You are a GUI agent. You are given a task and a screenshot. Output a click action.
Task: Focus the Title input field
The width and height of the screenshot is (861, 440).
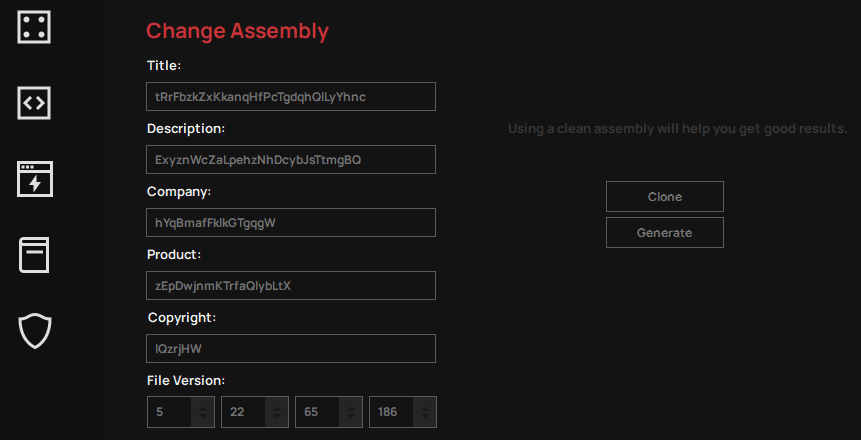pyautogui.click(x=290, y=97)
